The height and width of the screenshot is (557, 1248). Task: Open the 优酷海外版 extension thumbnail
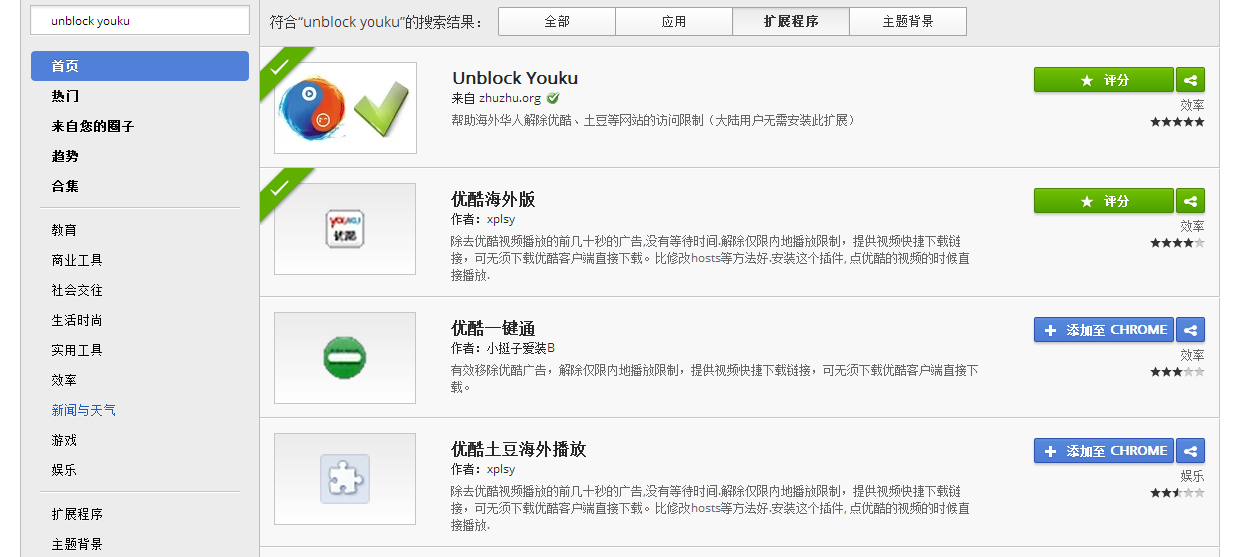point(345,229)
